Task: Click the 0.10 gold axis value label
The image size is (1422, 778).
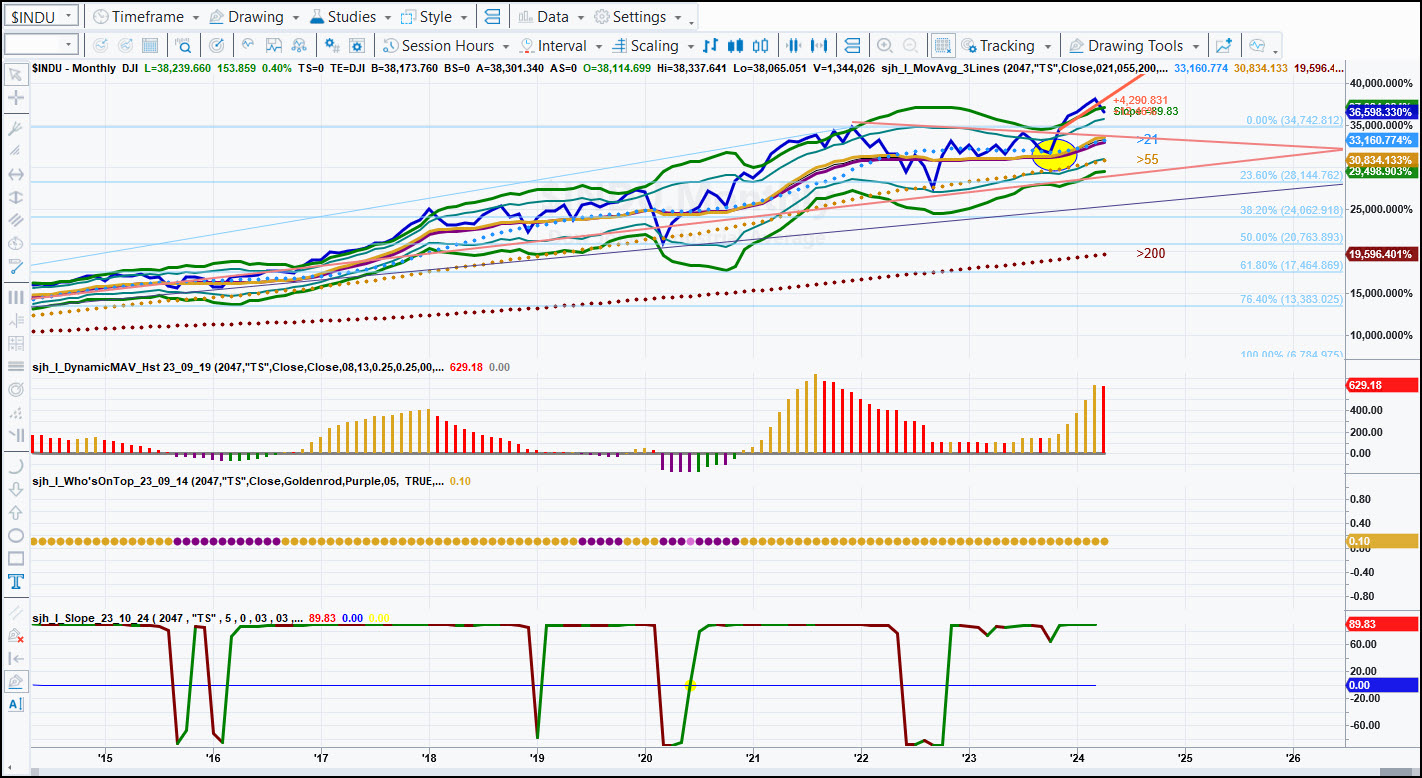Action: click(x=1382, y=541)
